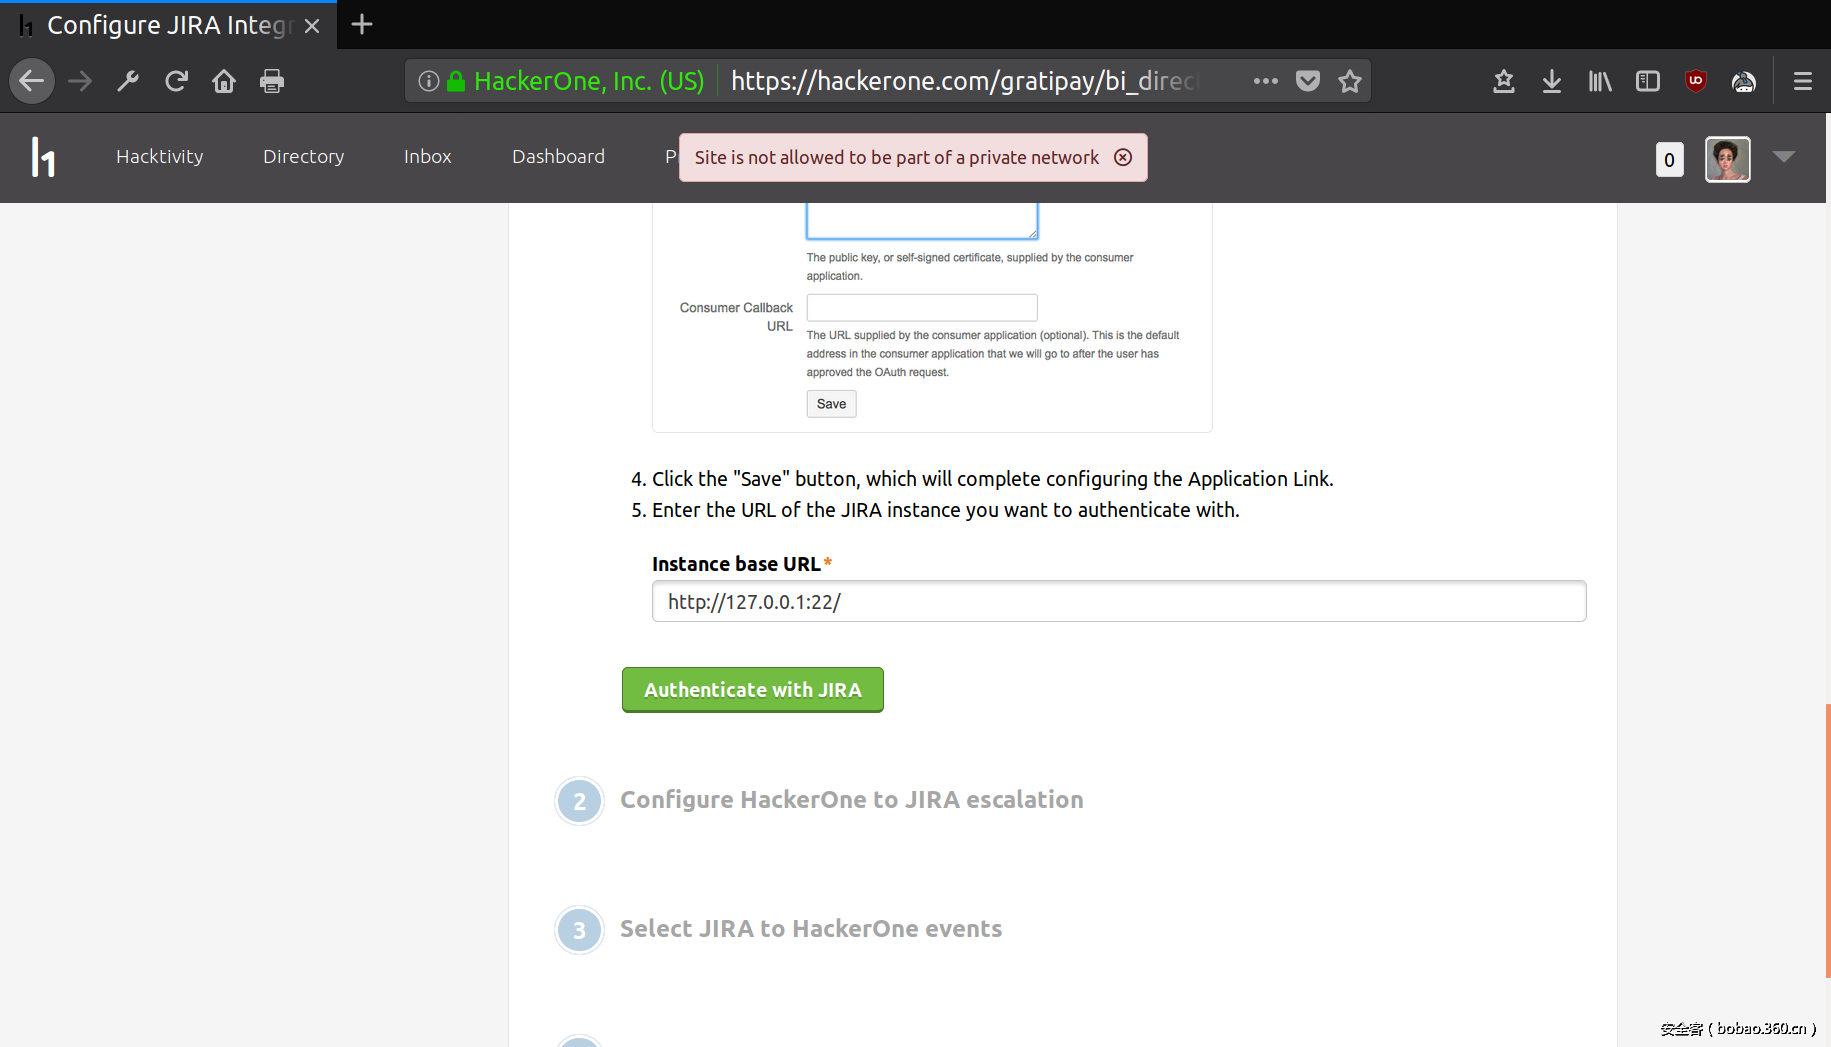Open the Hacktivity nav item
The width and height of the screenshot is (1831, 1047).
(x=159, y=156)
